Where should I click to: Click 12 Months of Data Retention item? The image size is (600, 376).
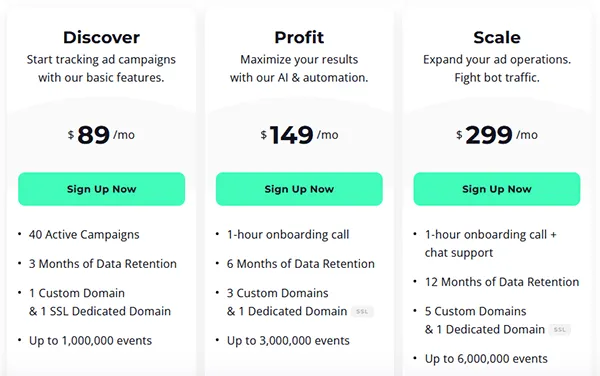click(x=502, y=282)
